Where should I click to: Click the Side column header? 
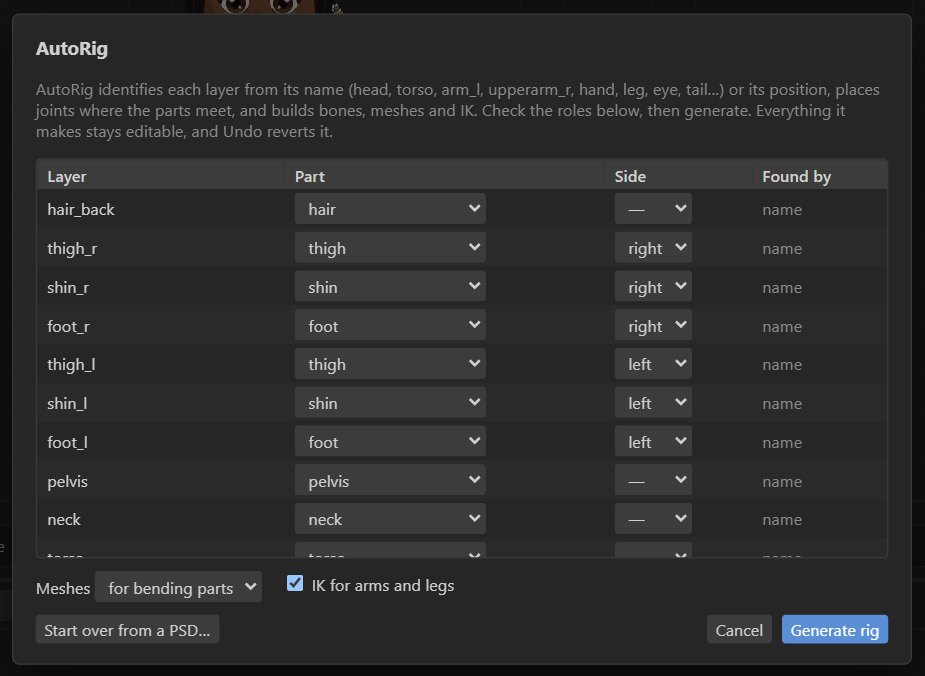click(630, 176)
